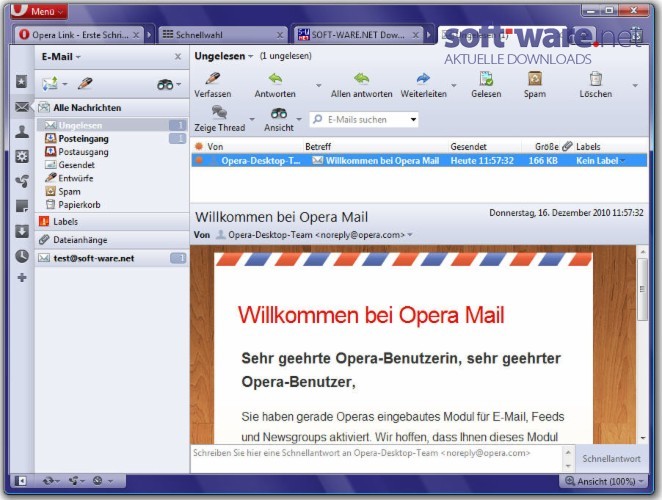This screenshot has height=500, width=662.
Task: Open the Gesendet folder
Action: point(112,165)
